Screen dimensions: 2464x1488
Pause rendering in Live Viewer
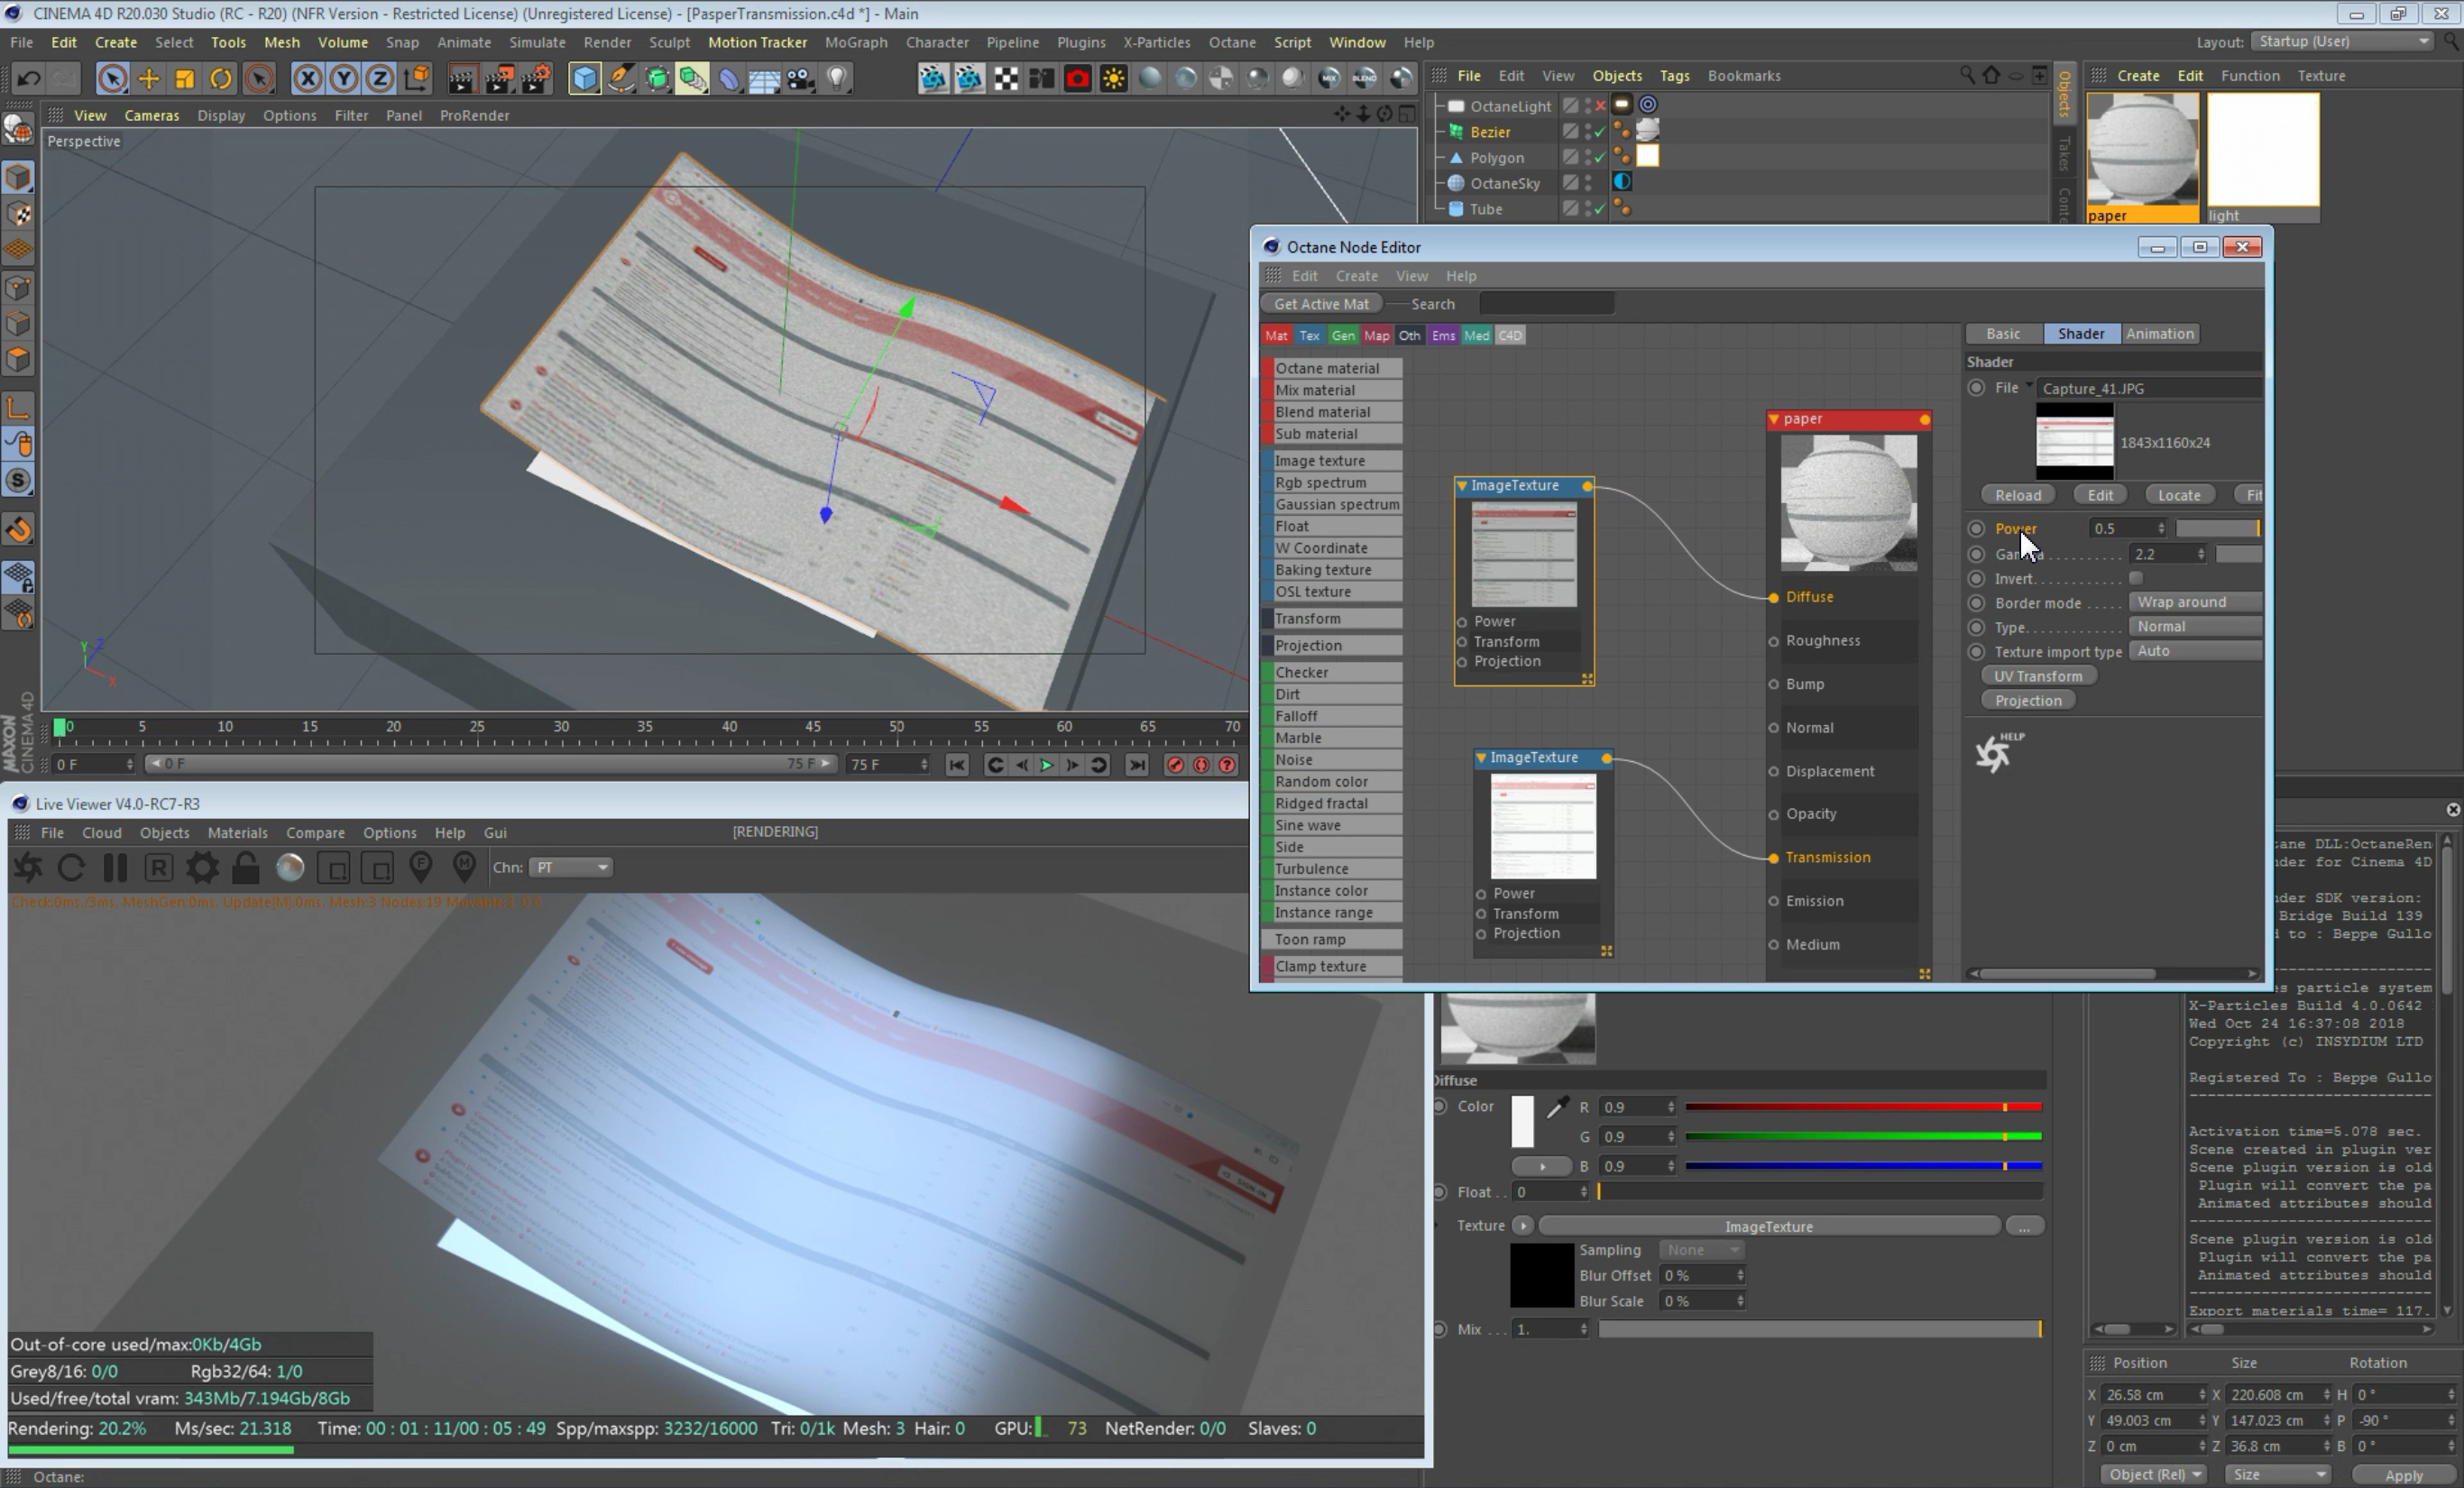115,868
